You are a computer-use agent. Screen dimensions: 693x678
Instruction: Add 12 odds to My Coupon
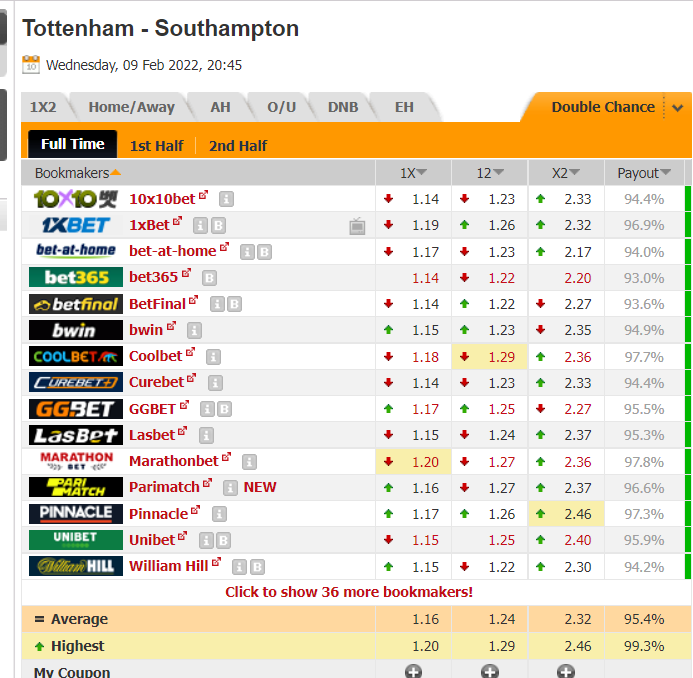click(490, 671)
